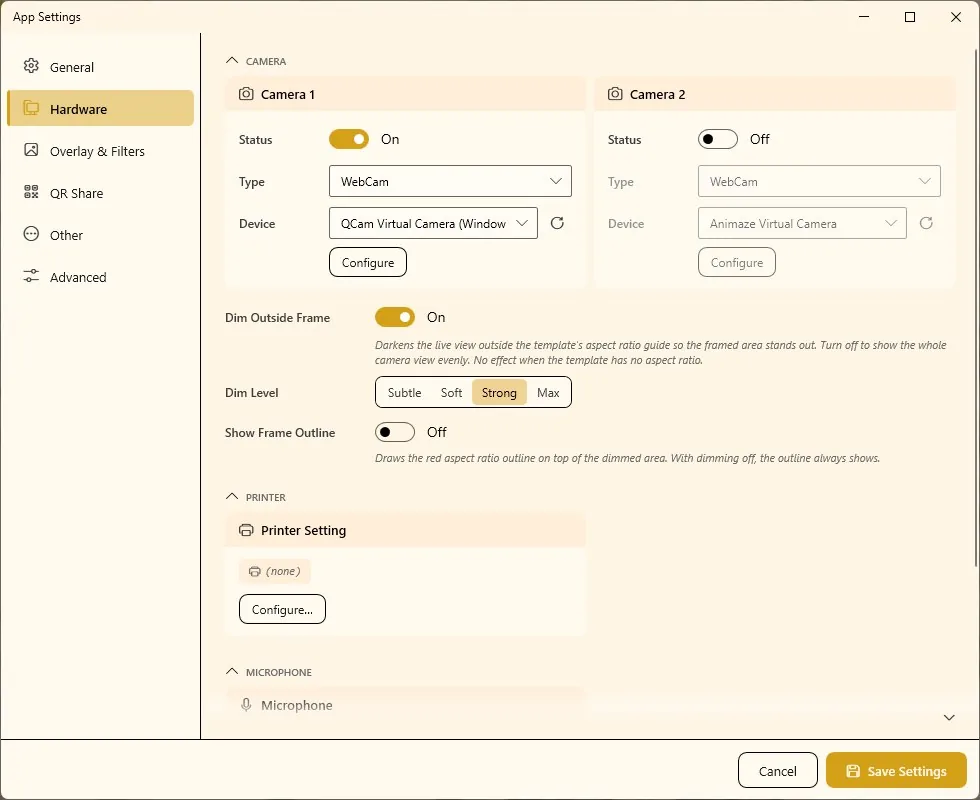Image resolution: width=980 pixels, height=800 pixels.
Task: Select the Hardware settings page
Action: click(x=100, y=108)
